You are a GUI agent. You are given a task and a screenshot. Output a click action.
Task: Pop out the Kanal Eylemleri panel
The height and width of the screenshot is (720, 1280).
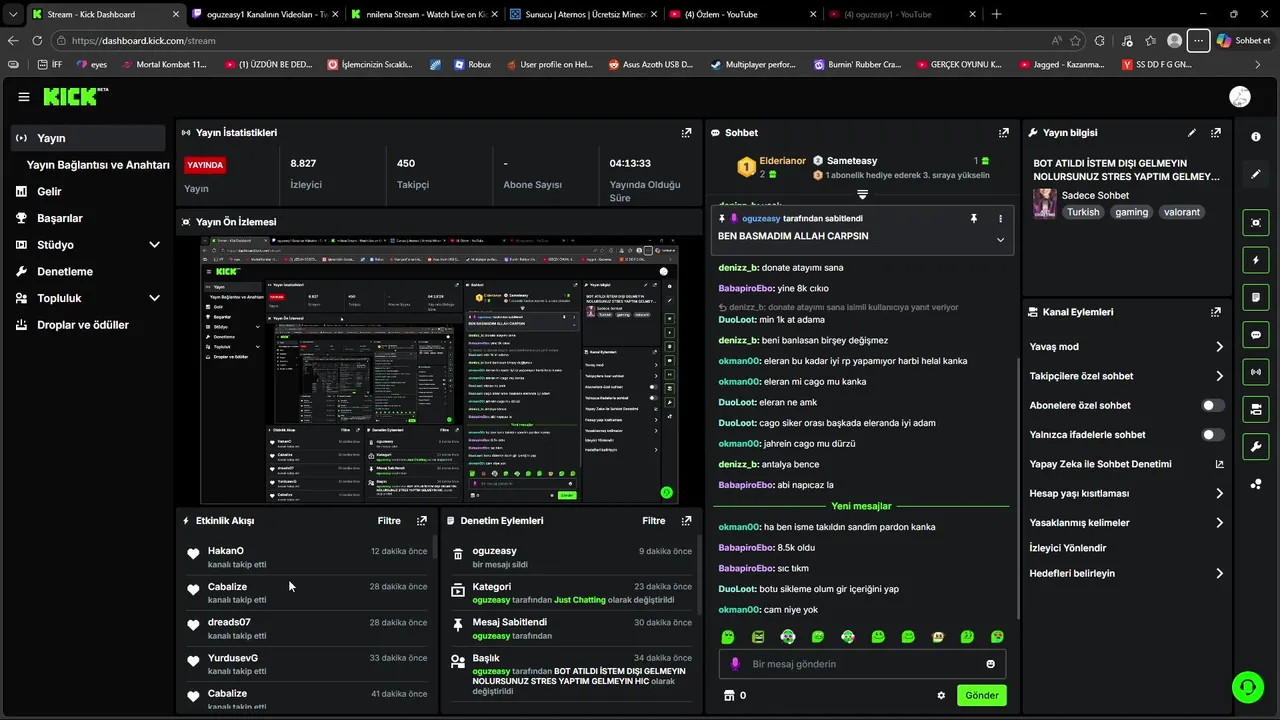[x=1215, y=312]
